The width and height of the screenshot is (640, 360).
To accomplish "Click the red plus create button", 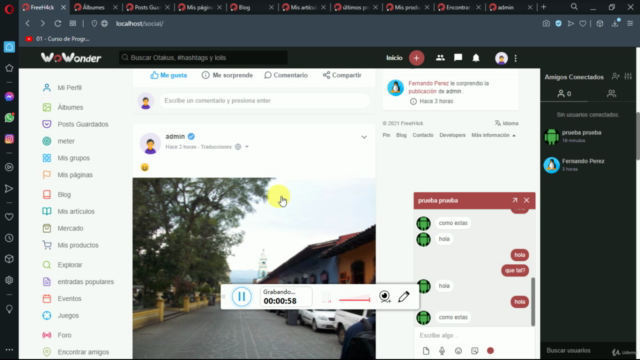I will (x=416, y=58).
